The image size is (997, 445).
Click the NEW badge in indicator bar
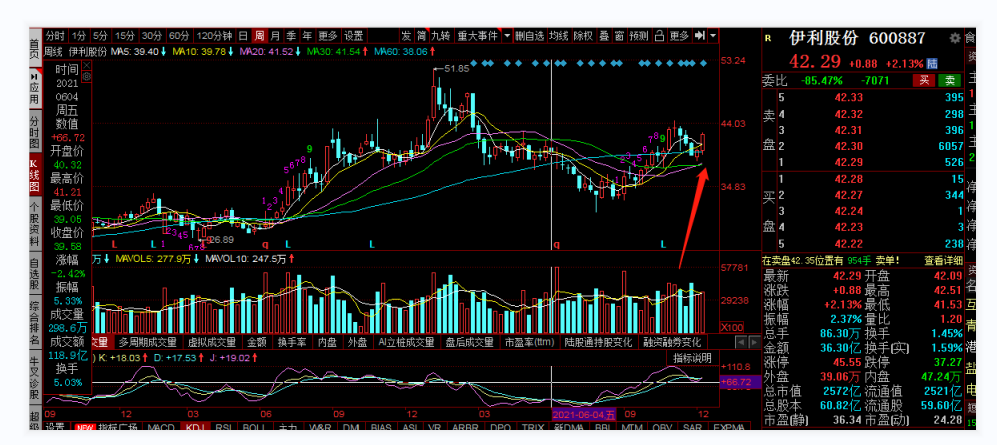click(83, 428)
